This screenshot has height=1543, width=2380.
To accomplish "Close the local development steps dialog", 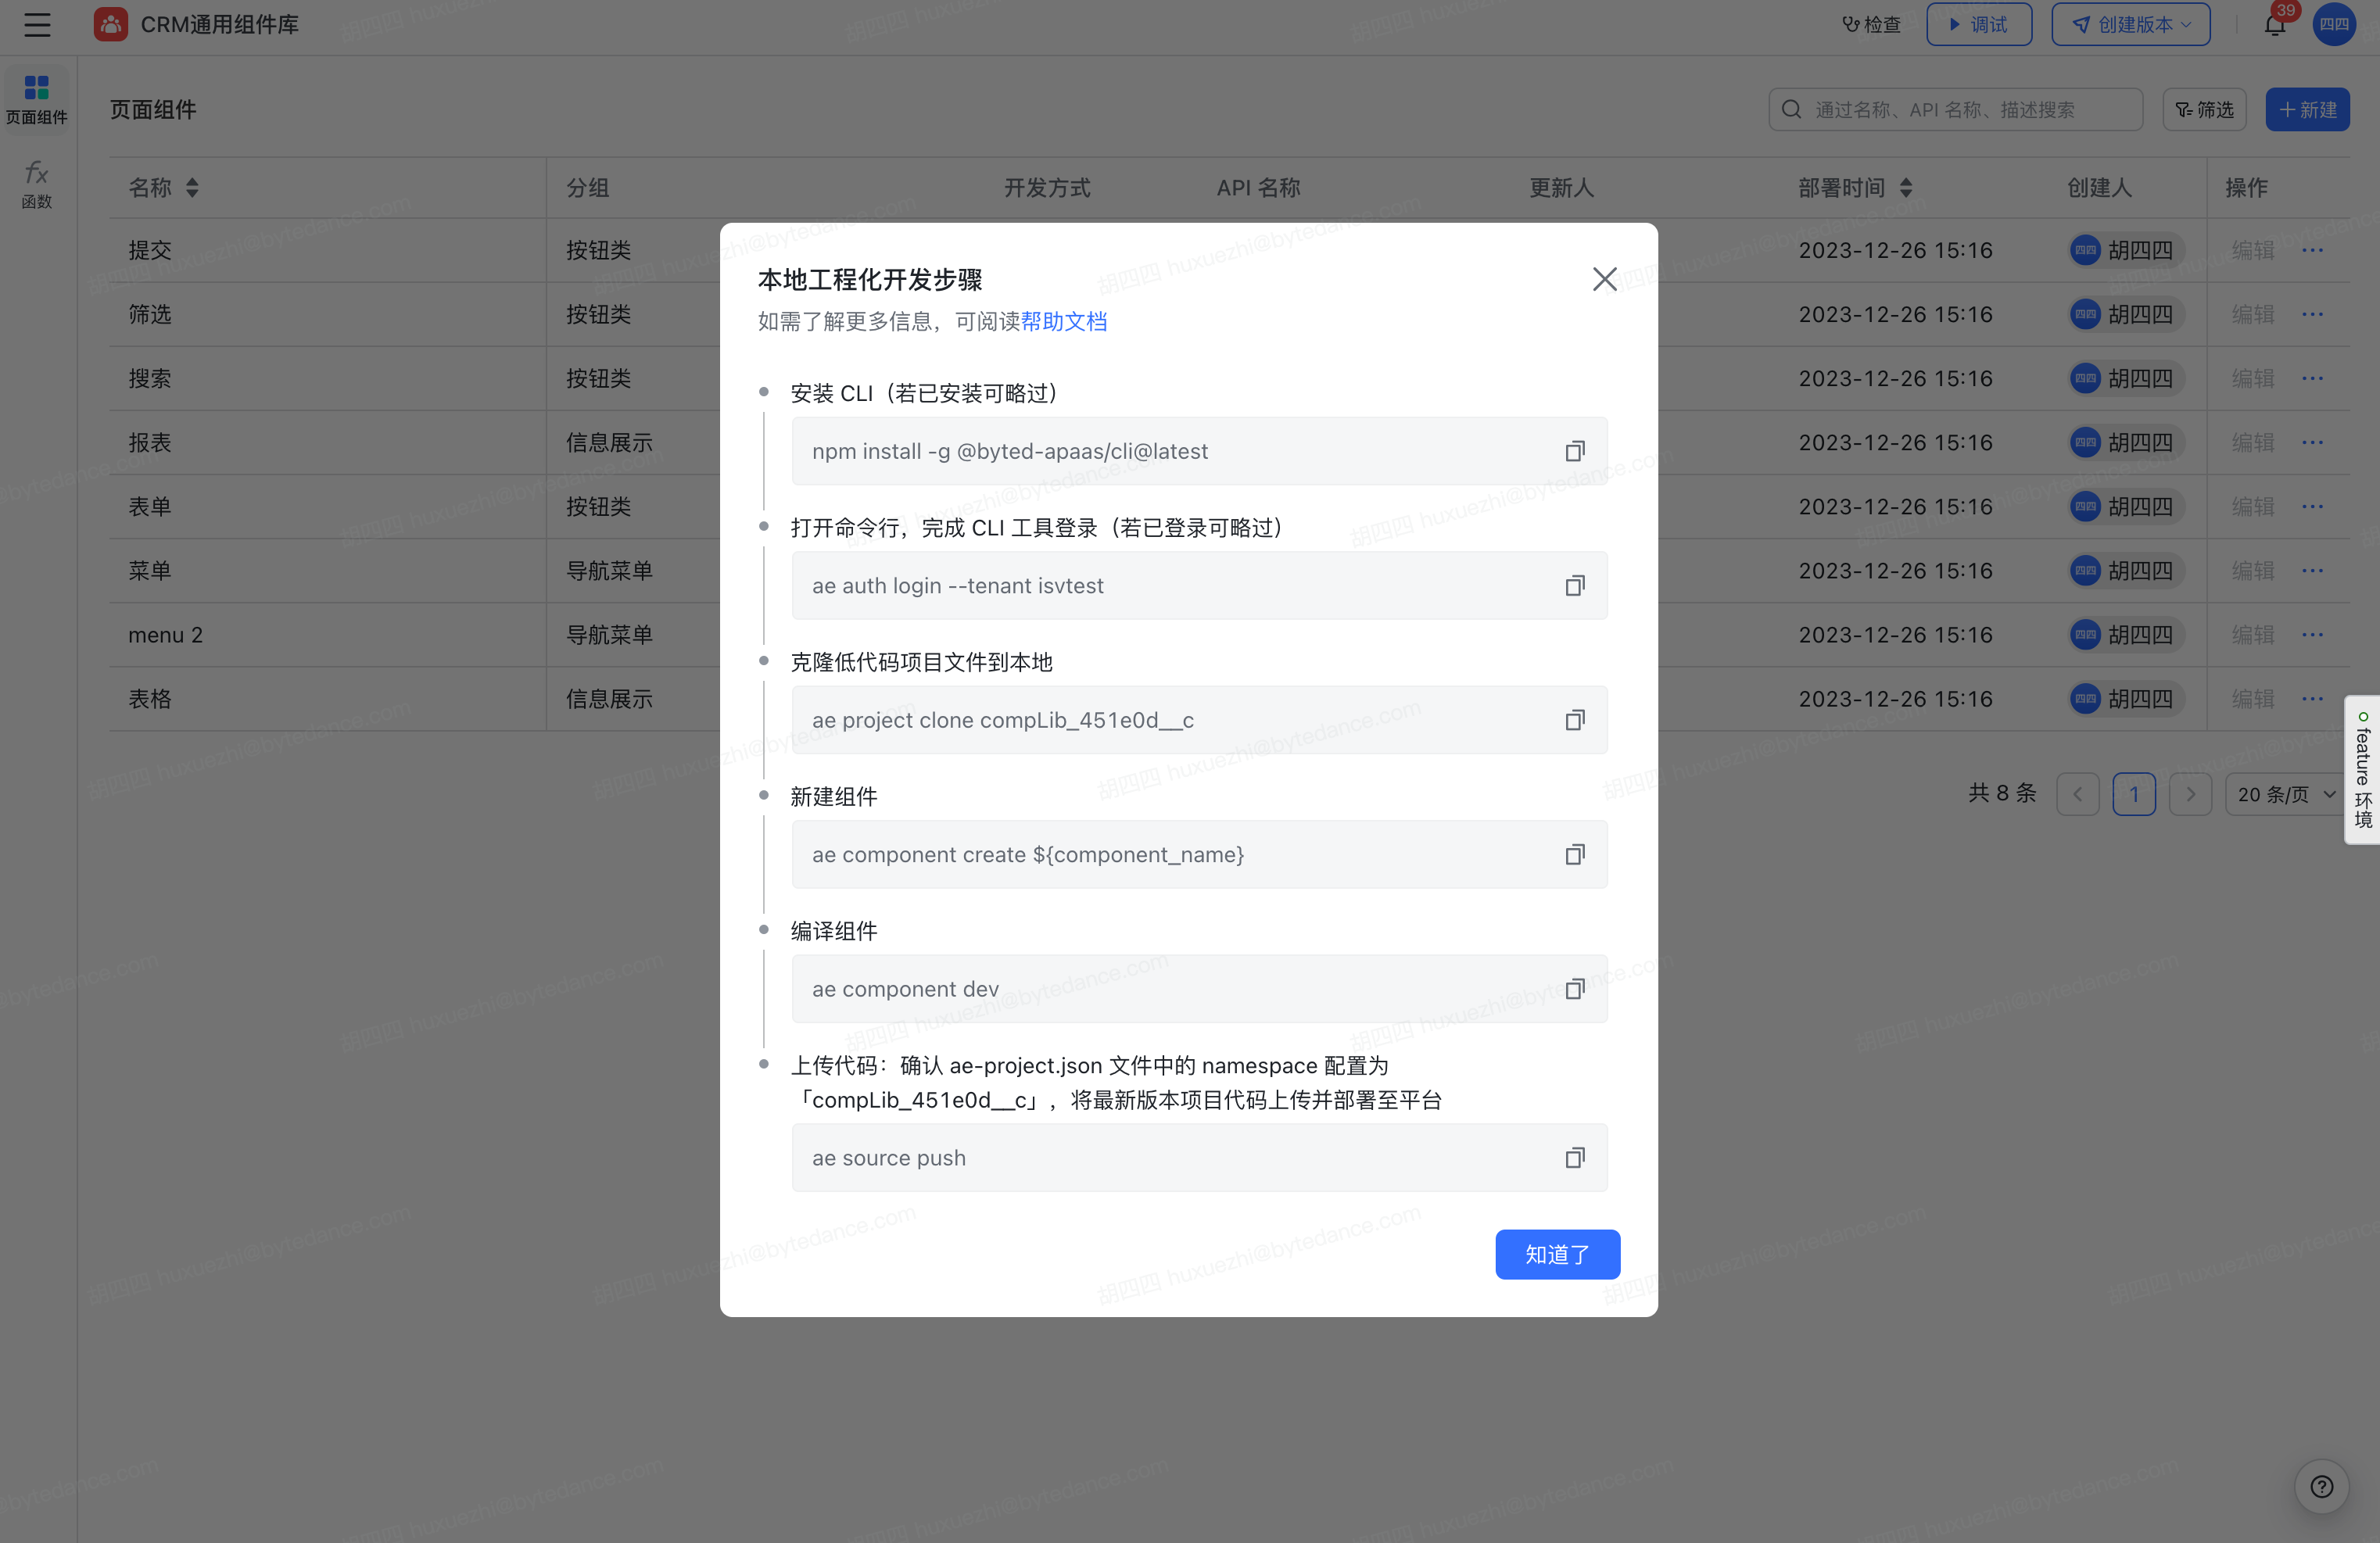I will pyautogui.click(x=1604, y=279).
